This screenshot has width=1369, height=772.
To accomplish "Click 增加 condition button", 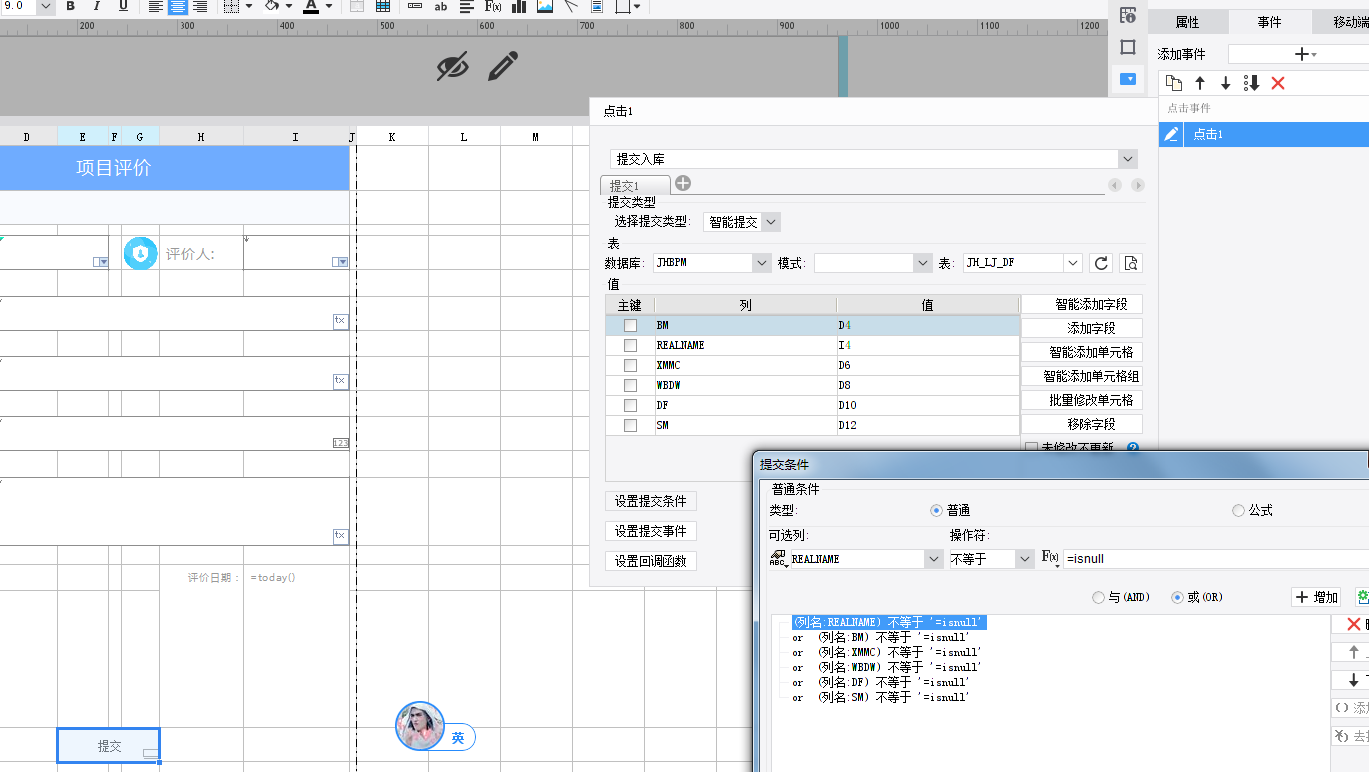I will (1316, 597).
